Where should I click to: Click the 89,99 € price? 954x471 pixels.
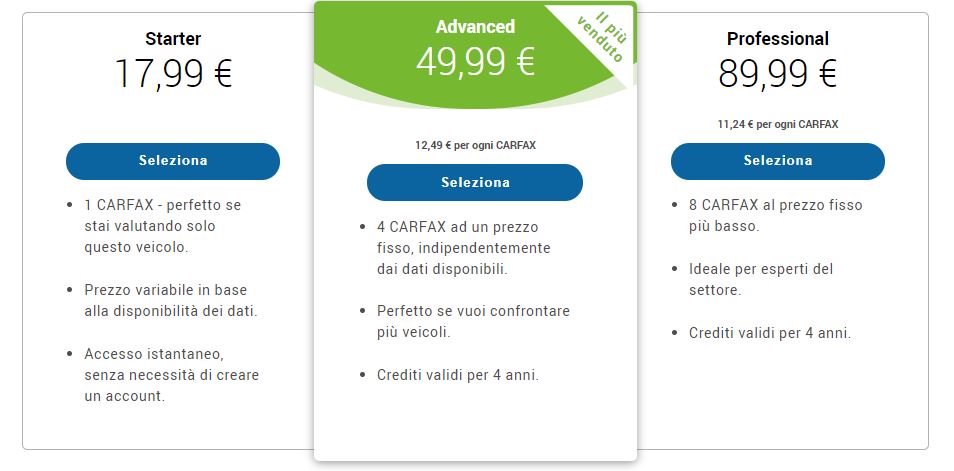click(x=778, y=74)
